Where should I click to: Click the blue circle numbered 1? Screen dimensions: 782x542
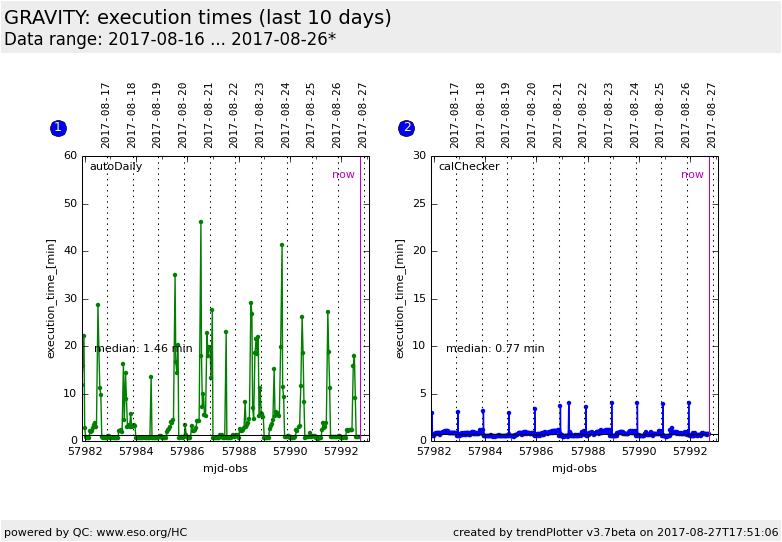coord(58,128)
